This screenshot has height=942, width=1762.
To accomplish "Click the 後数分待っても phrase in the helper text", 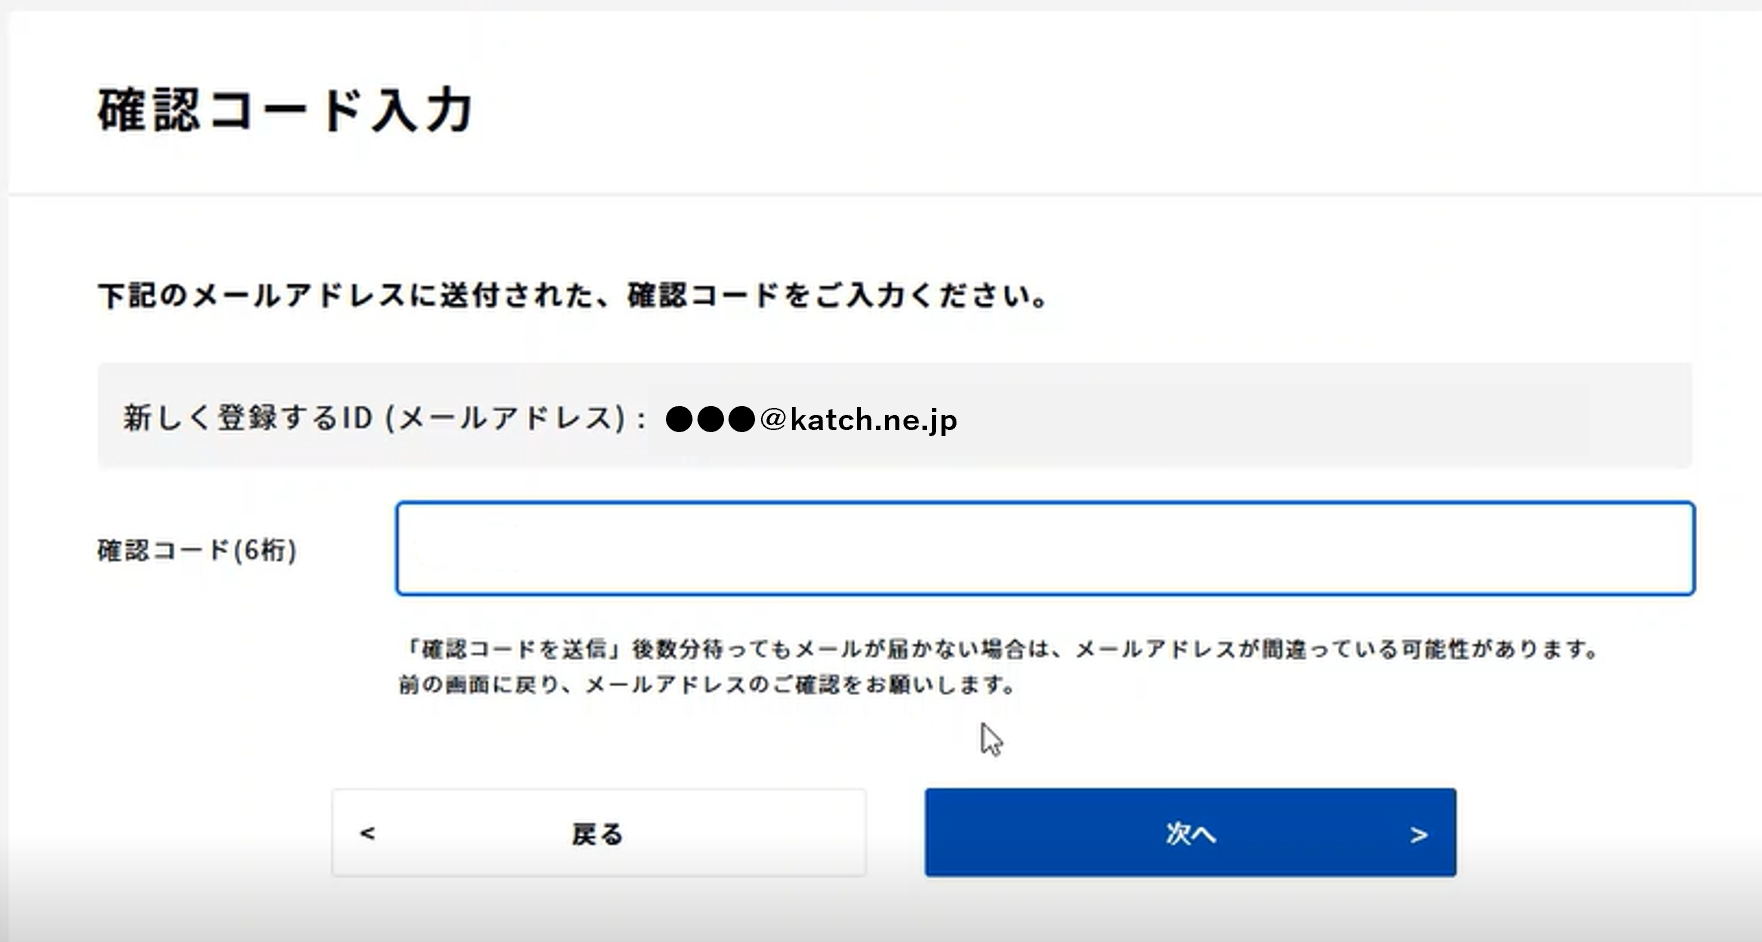I will click(712, 649).
